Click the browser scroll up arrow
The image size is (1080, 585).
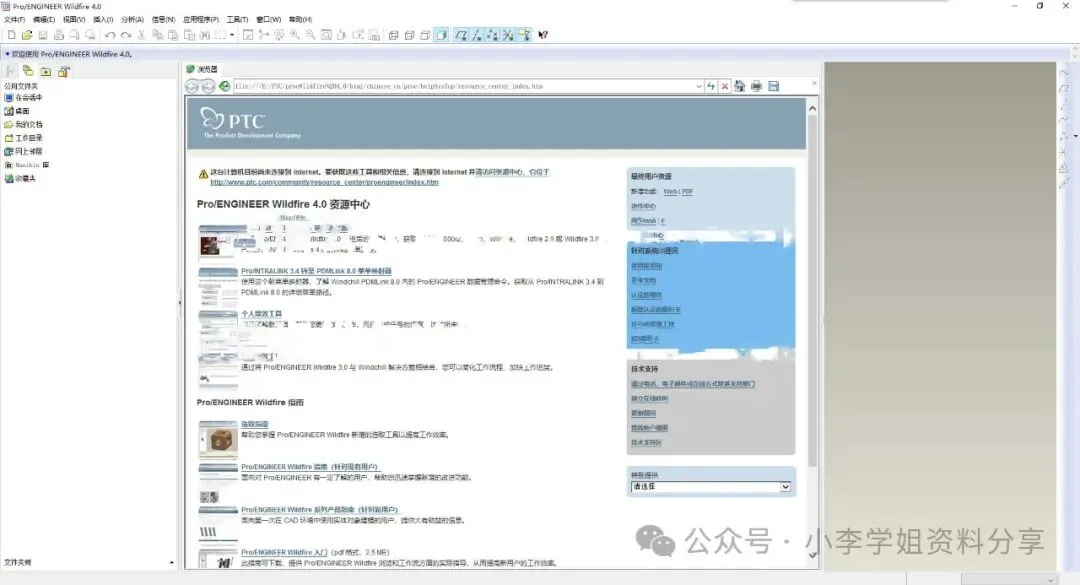point(812,109)
